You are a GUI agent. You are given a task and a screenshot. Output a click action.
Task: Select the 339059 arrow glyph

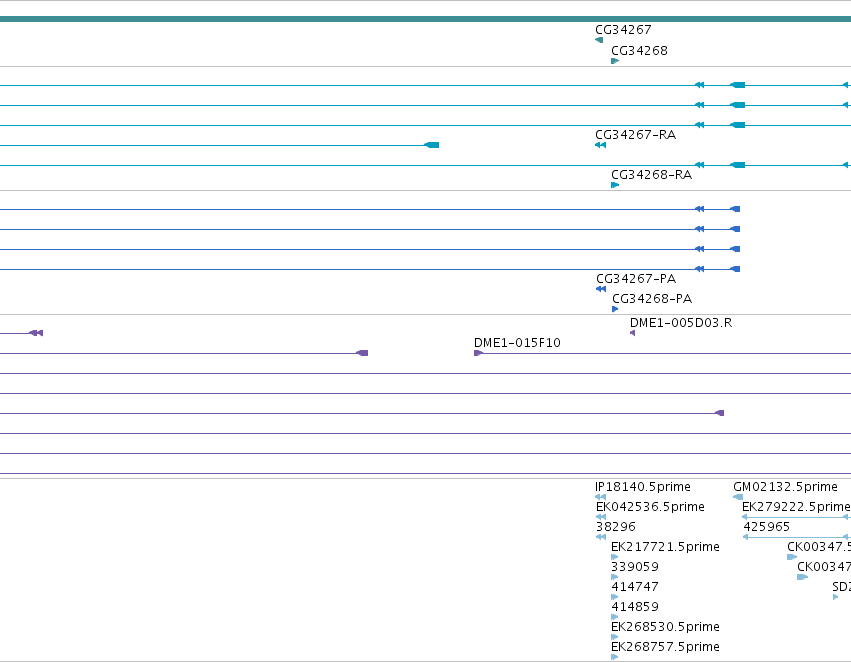pyautogui.click(x=614, y=577)
